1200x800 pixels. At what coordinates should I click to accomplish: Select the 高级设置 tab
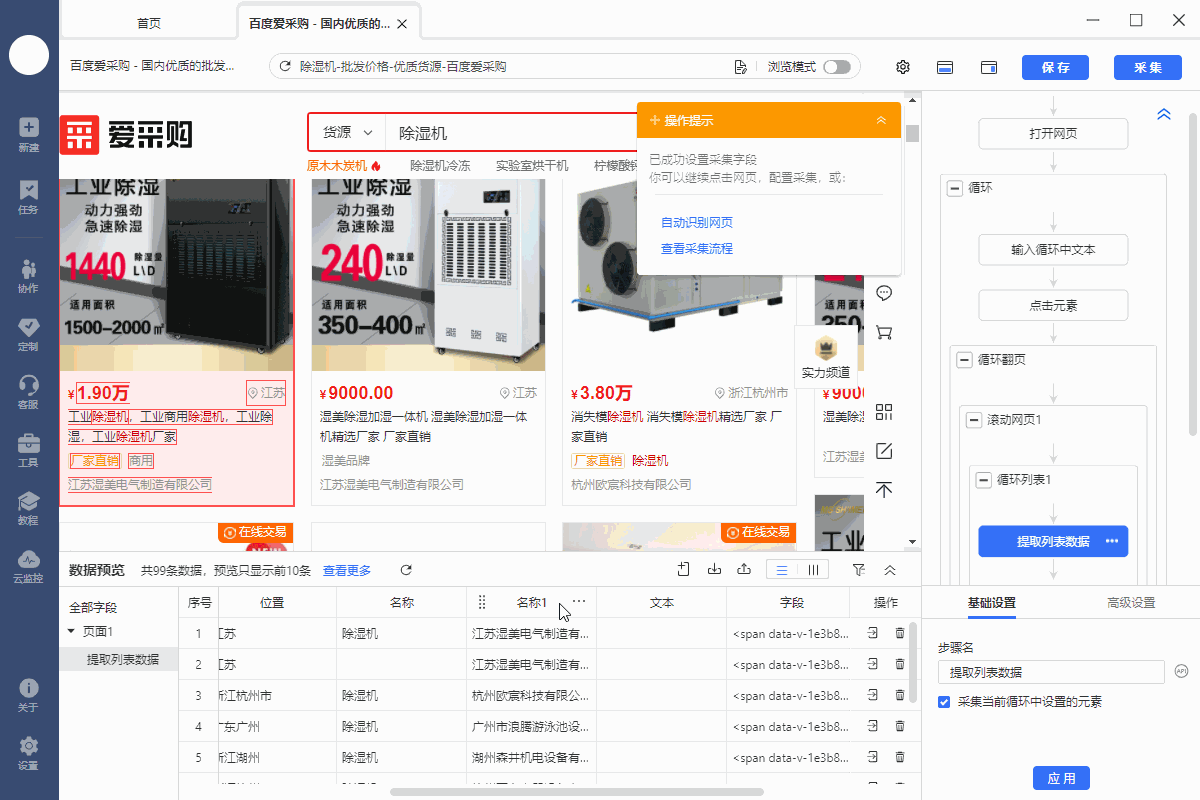[1131, 602]
